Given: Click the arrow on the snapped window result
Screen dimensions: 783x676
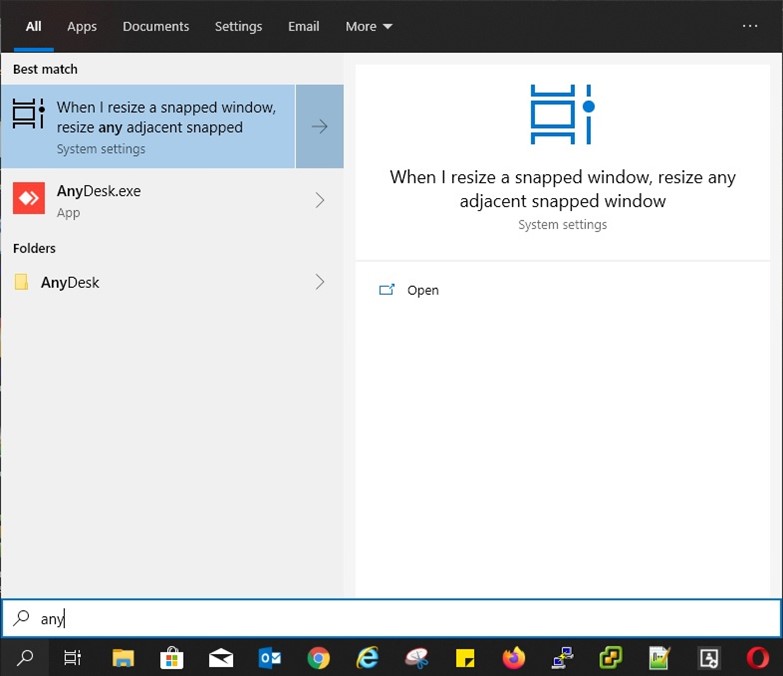Looking at the screenshot, I should [x=320, y=126].
